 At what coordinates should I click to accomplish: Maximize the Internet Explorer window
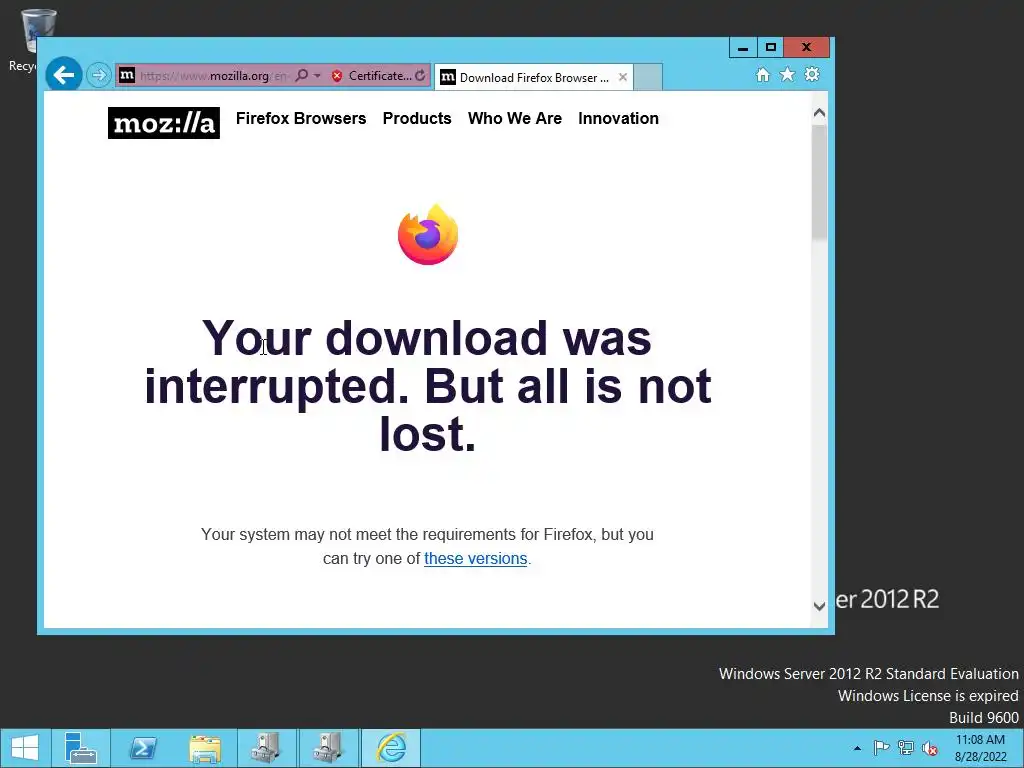pos(770,48)
